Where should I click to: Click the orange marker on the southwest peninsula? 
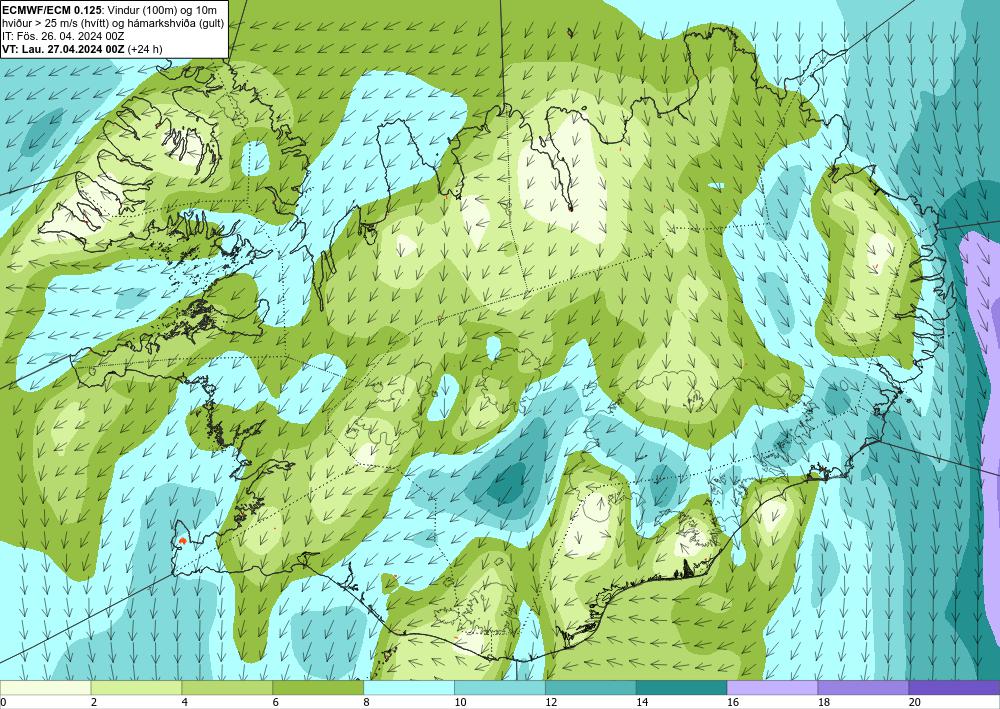(182, 541)
